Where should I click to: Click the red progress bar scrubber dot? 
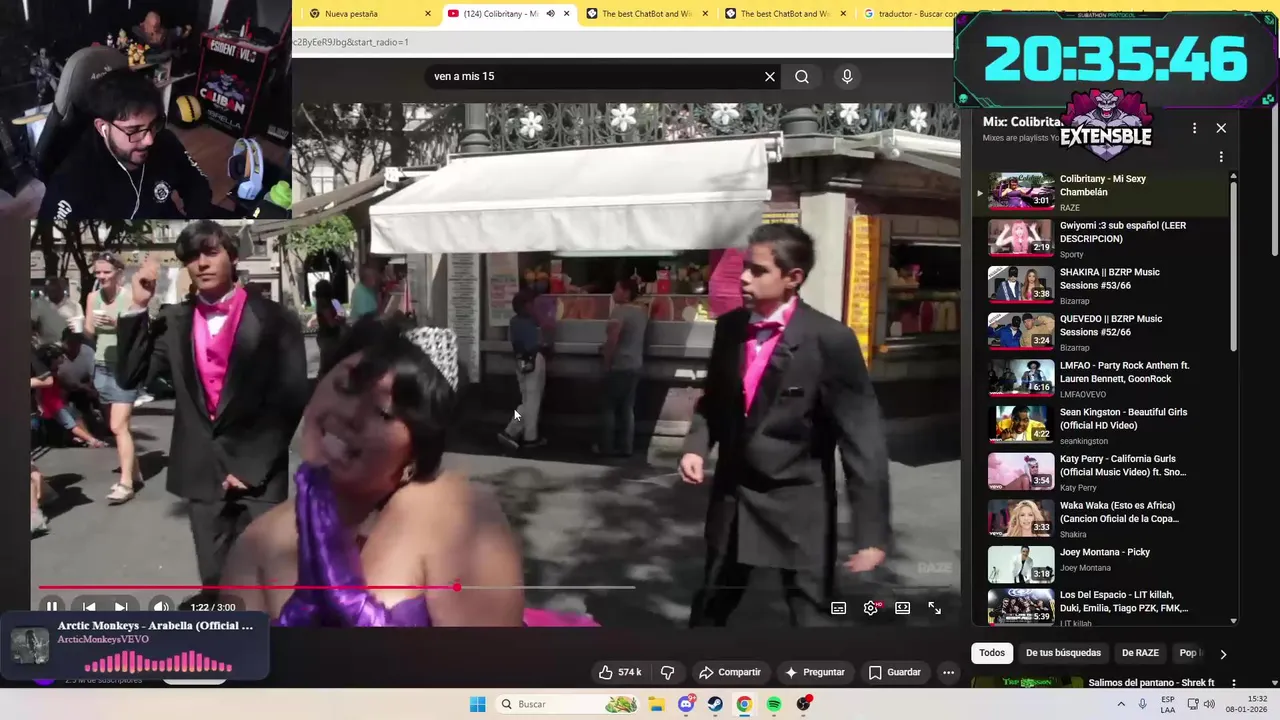pyautogui.click(x=457, y=587)
